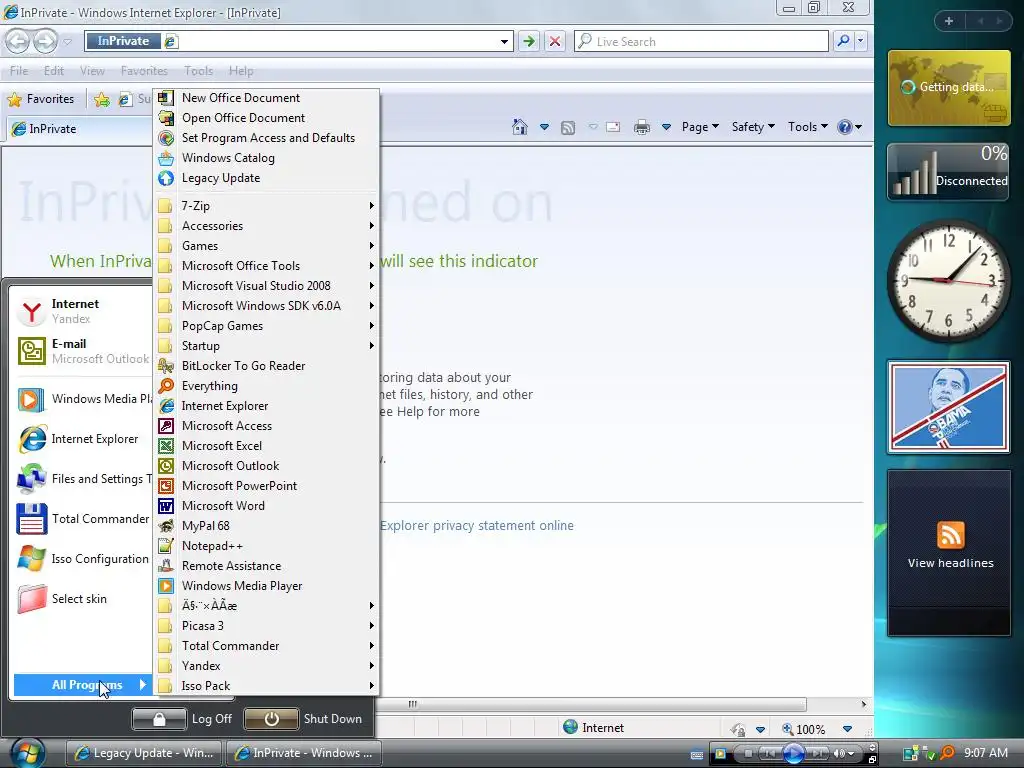The width and height of the screenshot is (1024, 768).
Task: Expand the Startup folder
Action: 266,346
